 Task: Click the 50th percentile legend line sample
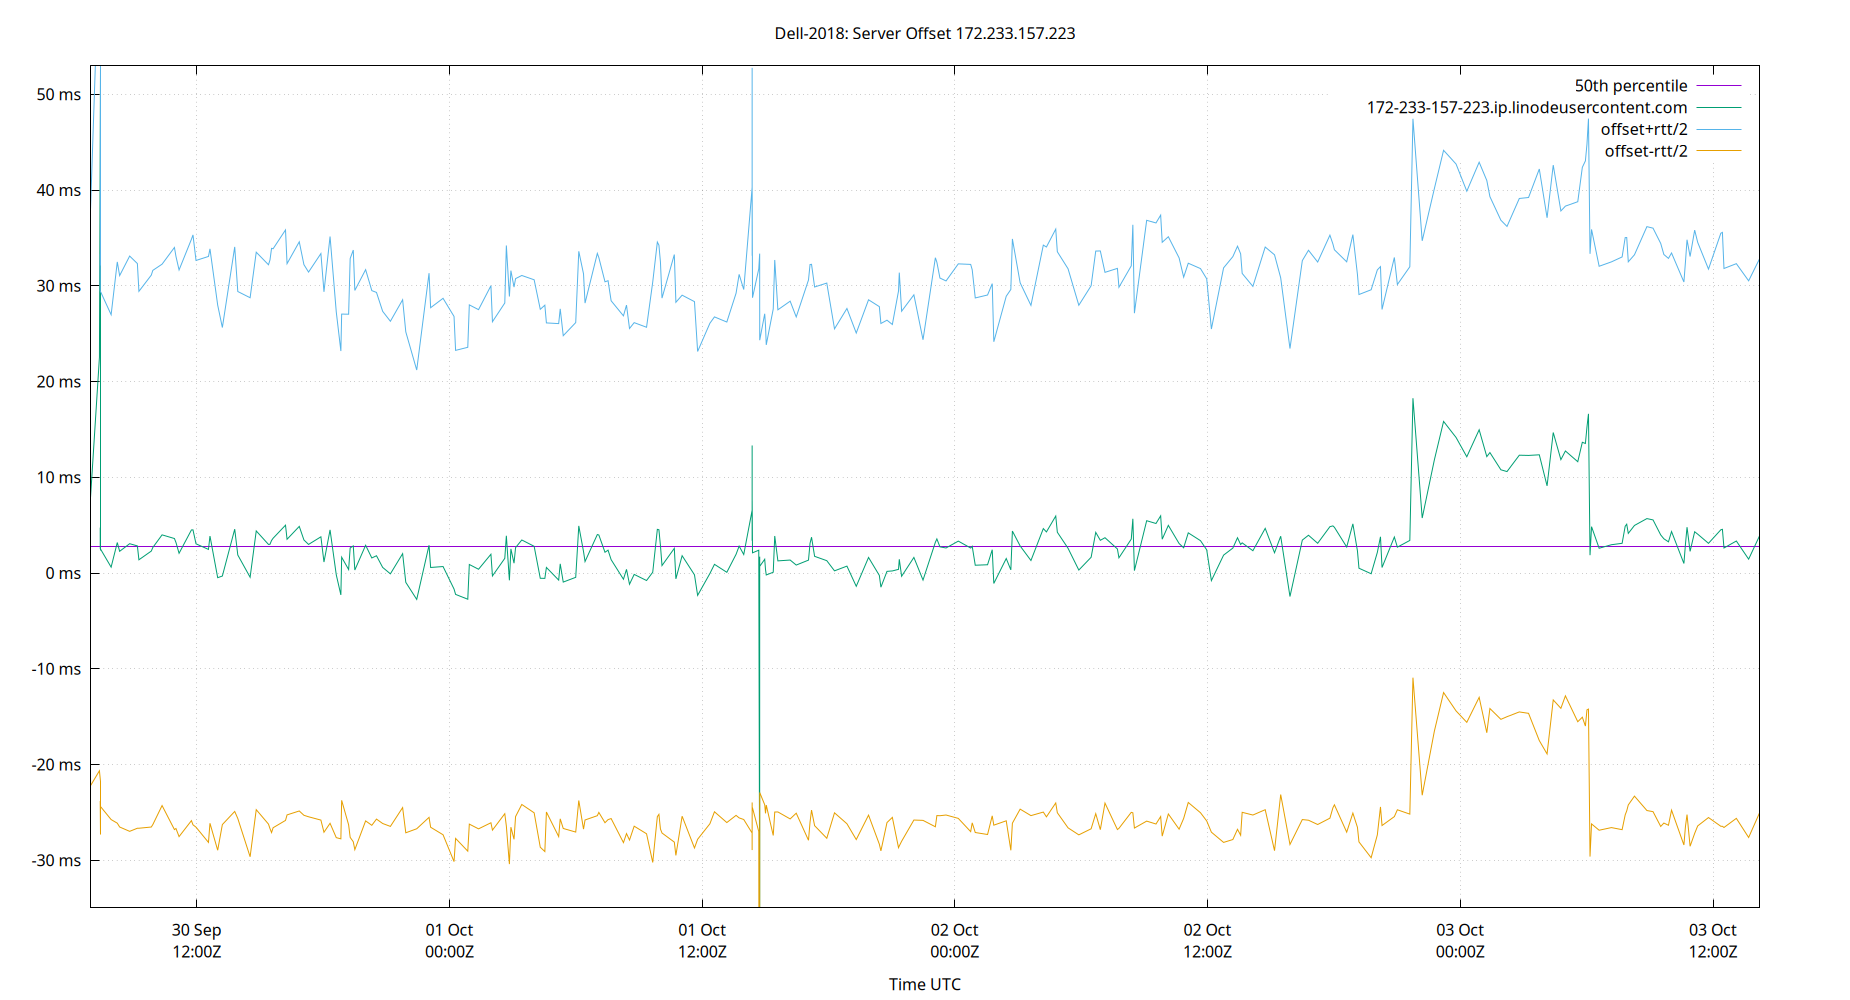coord(1719,86)
